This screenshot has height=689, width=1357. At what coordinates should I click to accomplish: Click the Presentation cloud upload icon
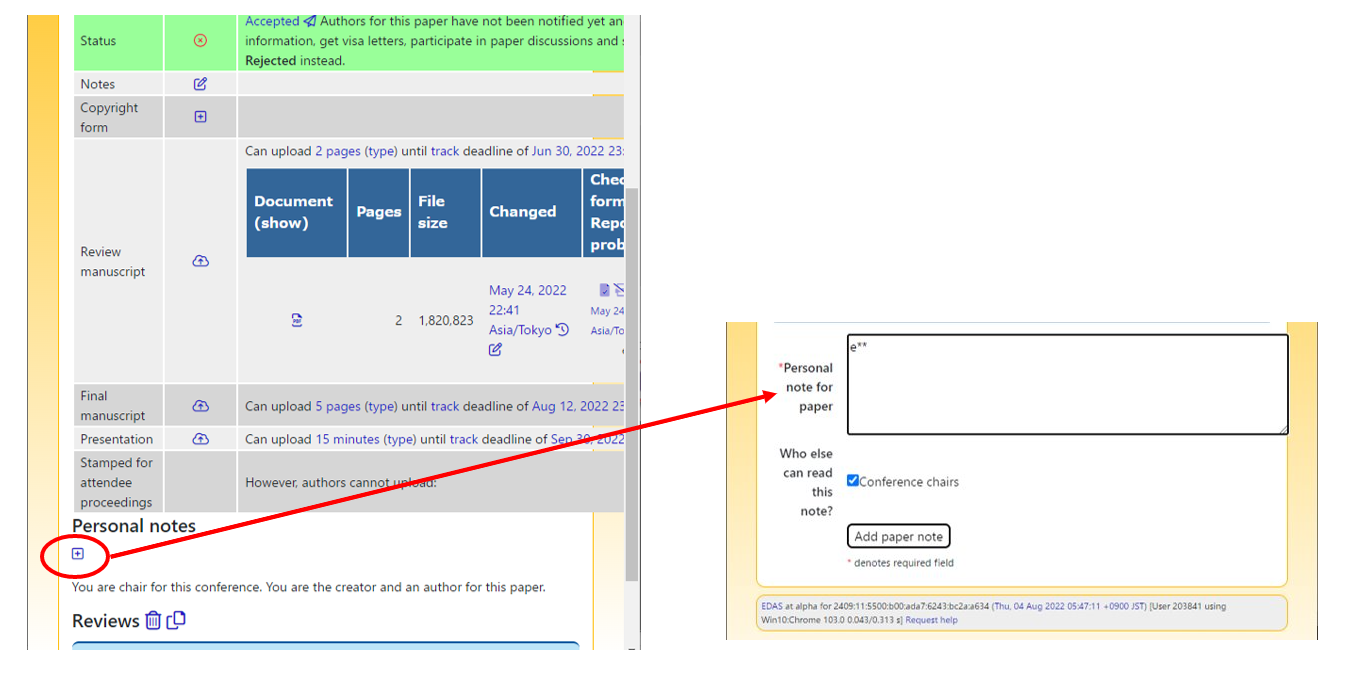pyautogui.click(x=200, y=439)
